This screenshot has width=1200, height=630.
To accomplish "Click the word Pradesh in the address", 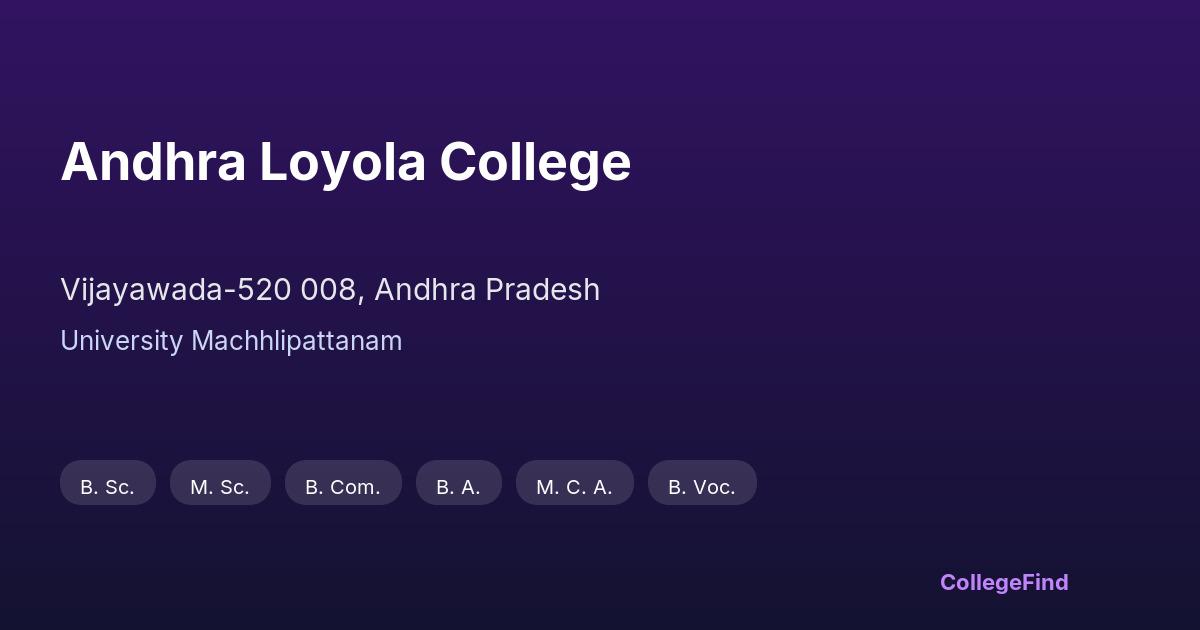I will (x=543, y=290).
